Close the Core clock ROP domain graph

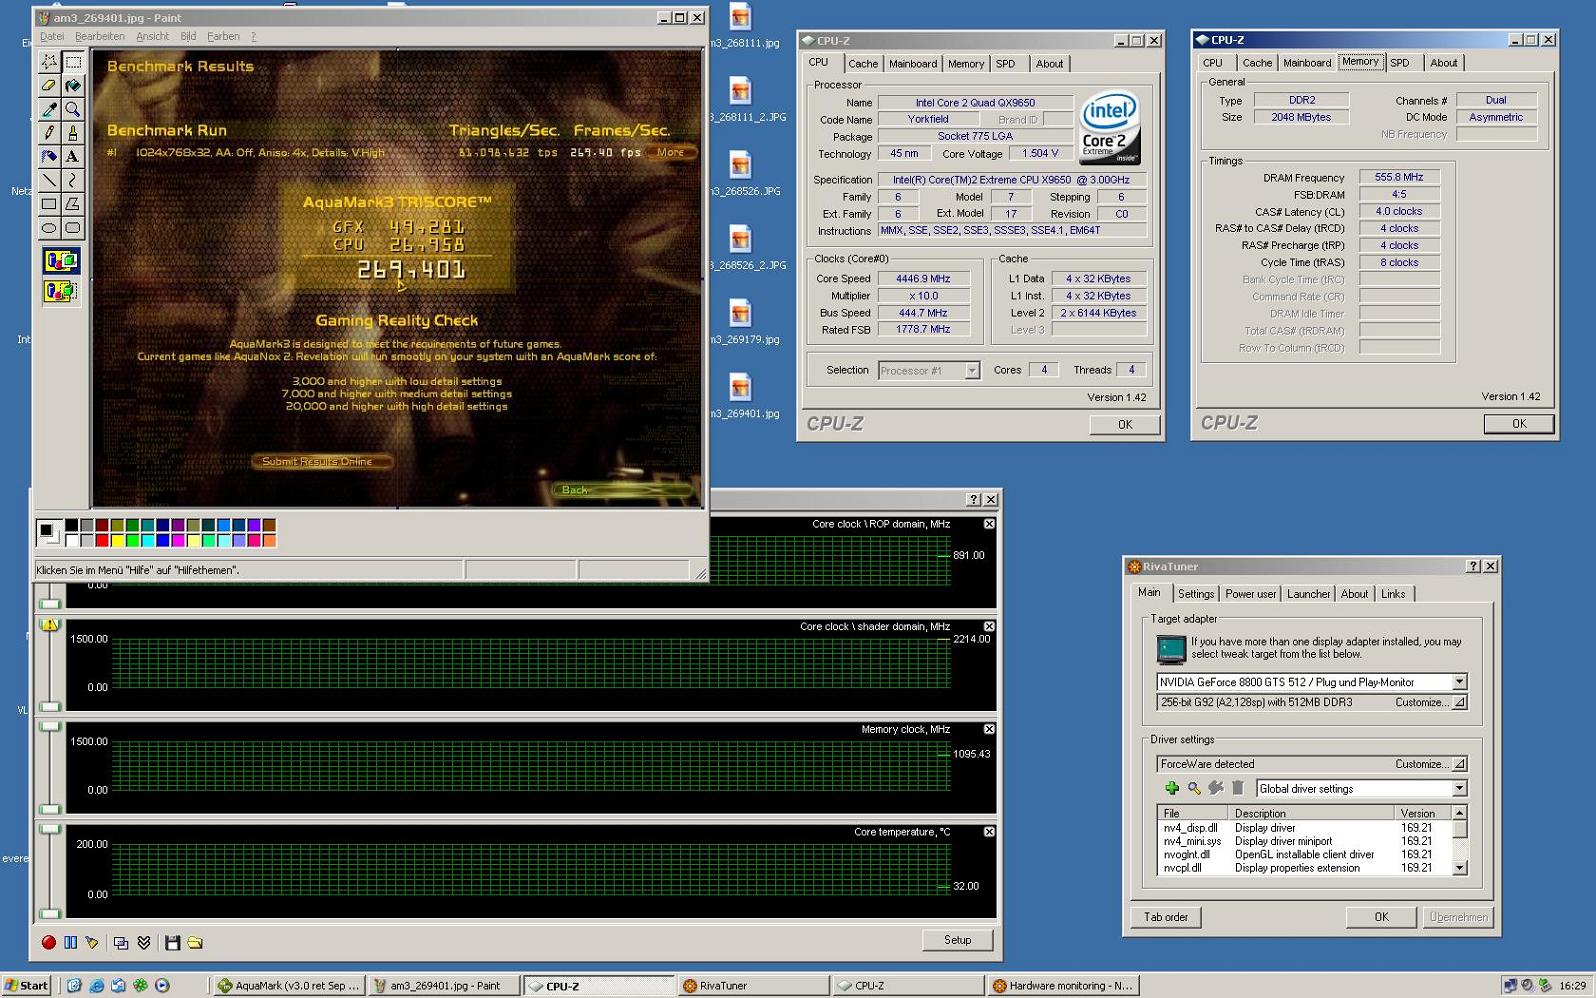click(989, 524)
